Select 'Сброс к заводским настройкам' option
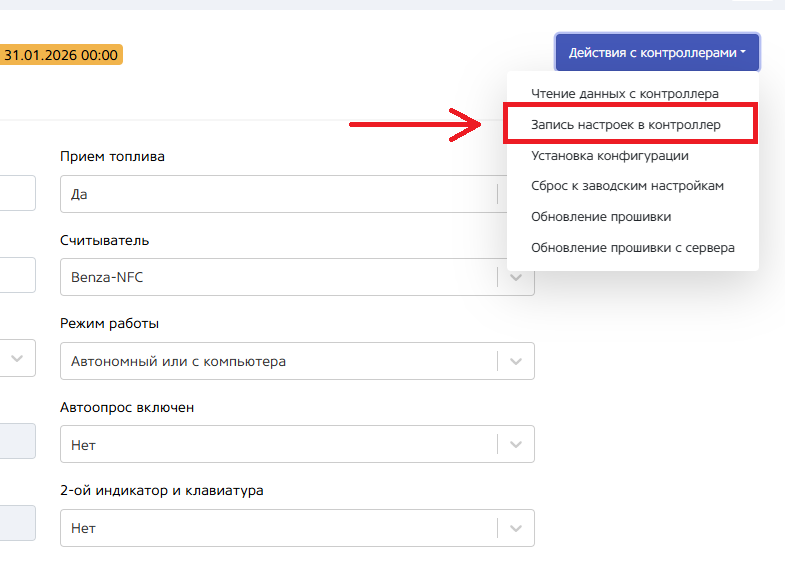785x571 pixels. pos(627,186)
